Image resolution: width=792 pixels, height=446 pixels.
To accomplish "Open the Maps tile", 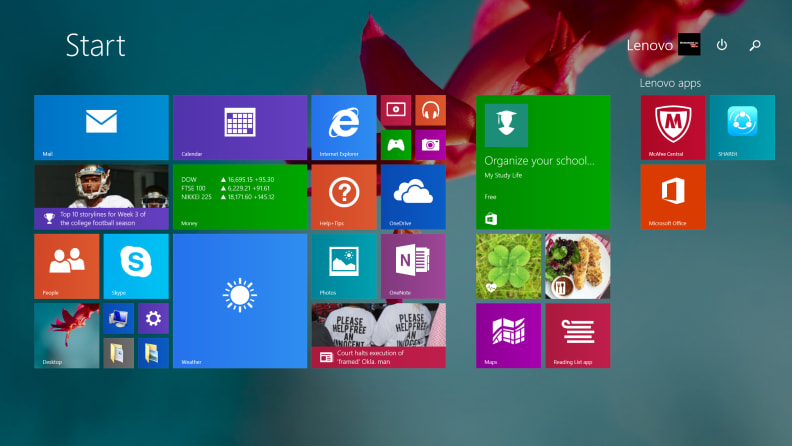I will (508, 335).
